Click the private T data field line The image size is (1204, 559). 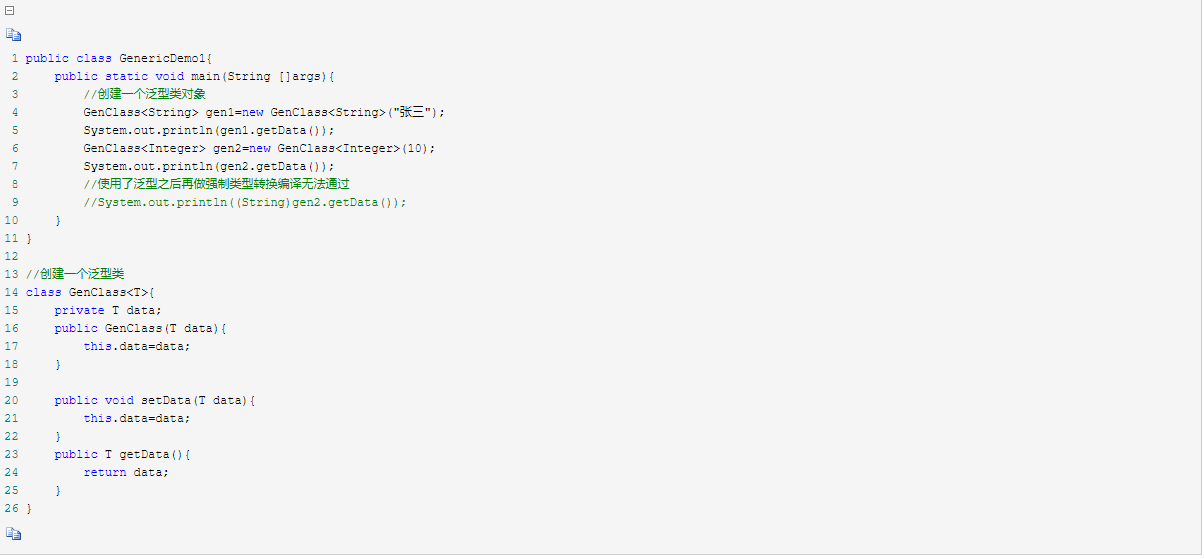point(108,310)
